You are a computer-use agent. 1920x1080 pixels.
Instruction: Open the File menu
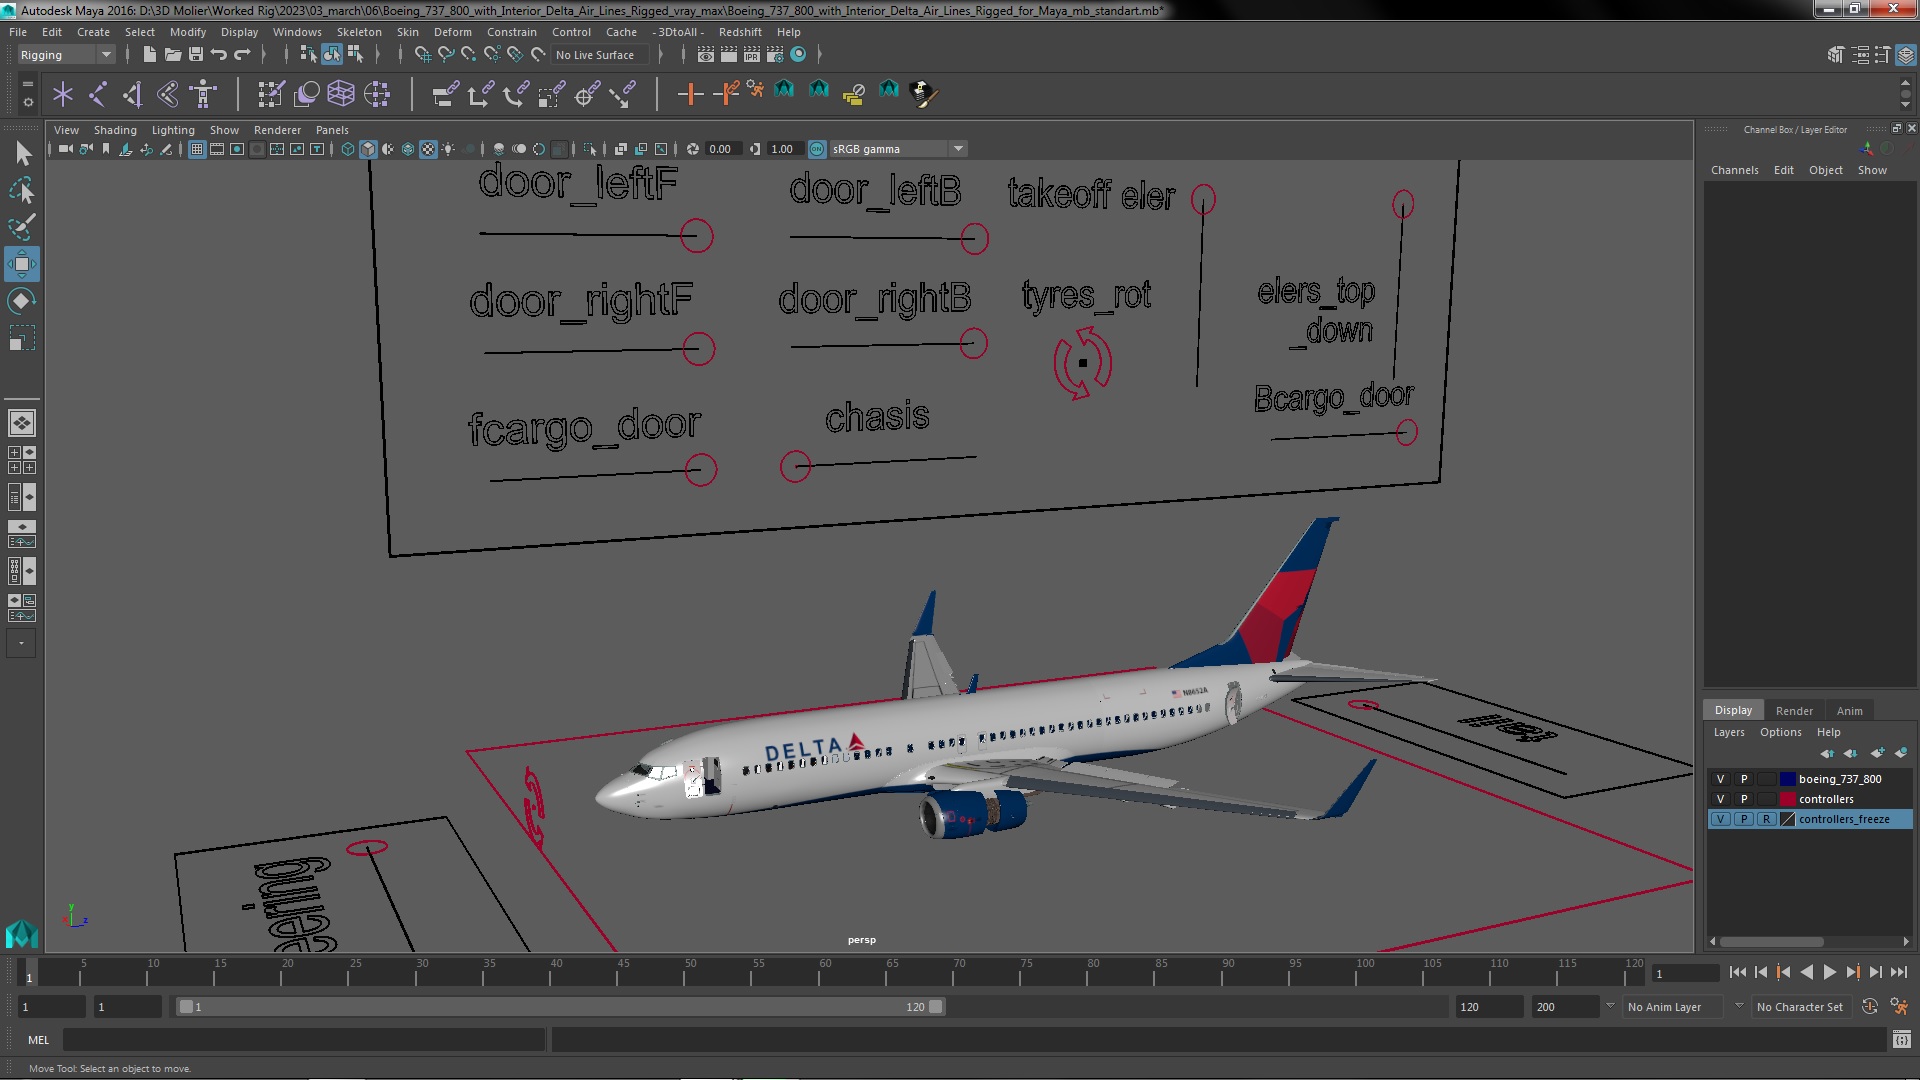tap(18, 32)
